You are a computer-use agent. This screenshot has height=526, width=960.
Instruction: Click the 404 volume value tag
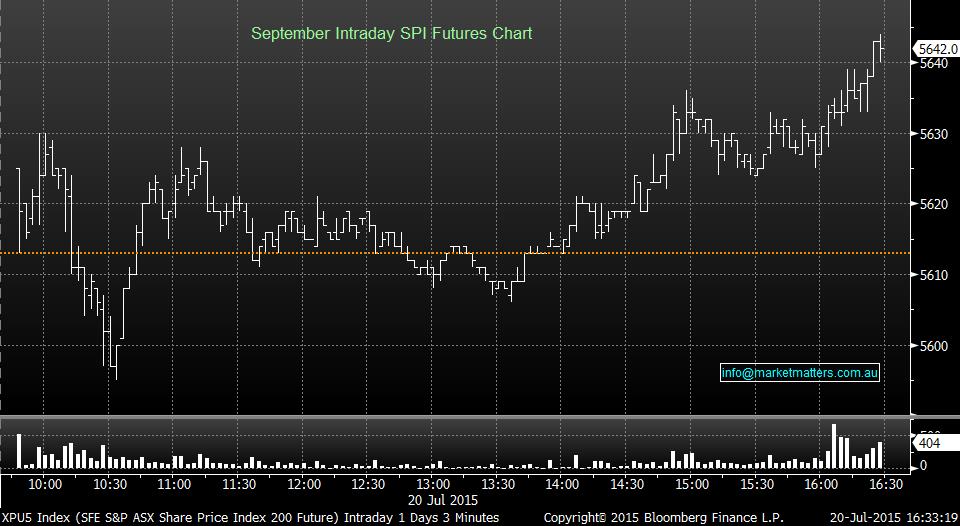point(930,441)
